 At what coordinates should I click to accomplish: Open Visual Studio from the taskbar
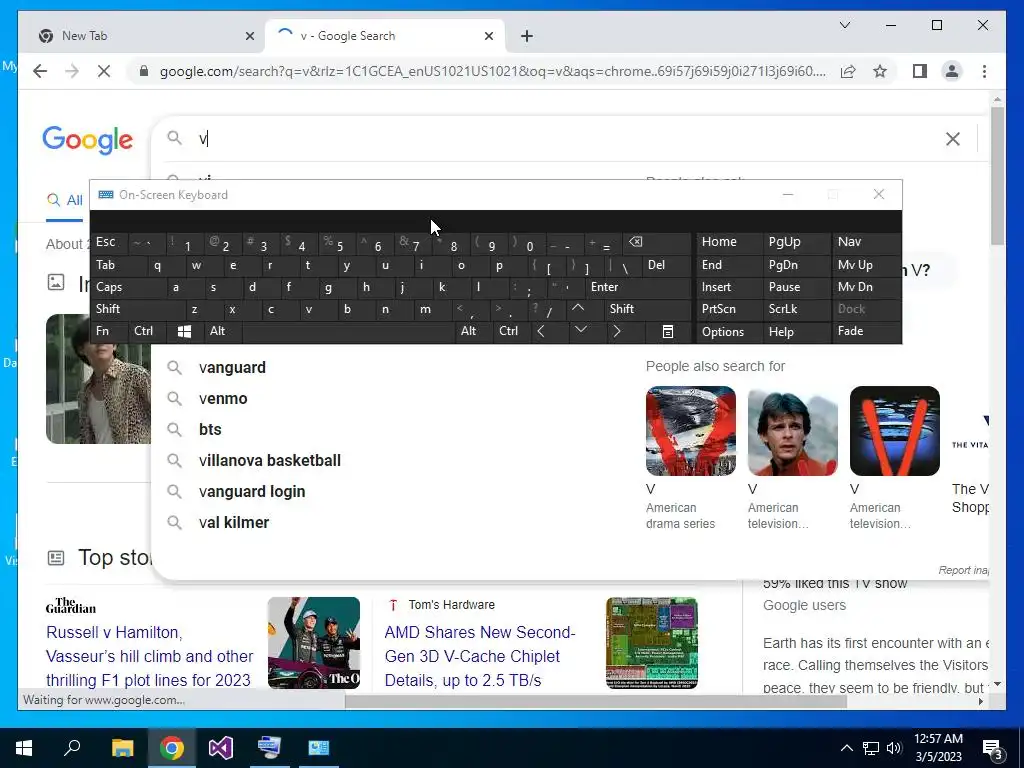[221, 748]
